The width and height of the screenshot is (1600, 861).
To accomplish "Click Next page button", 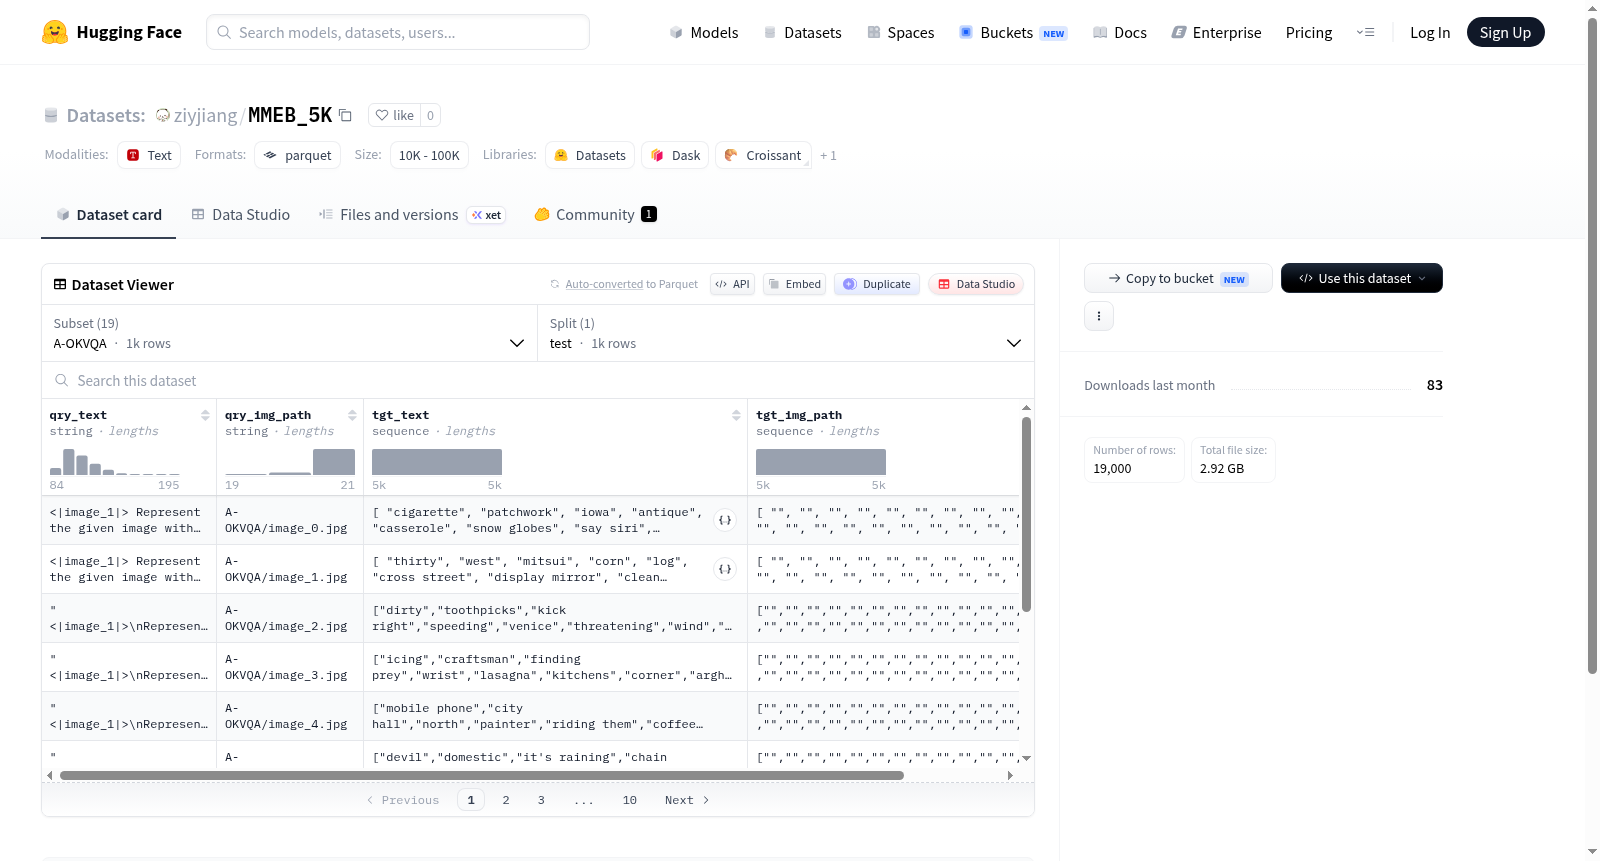I will coord(687,800).
